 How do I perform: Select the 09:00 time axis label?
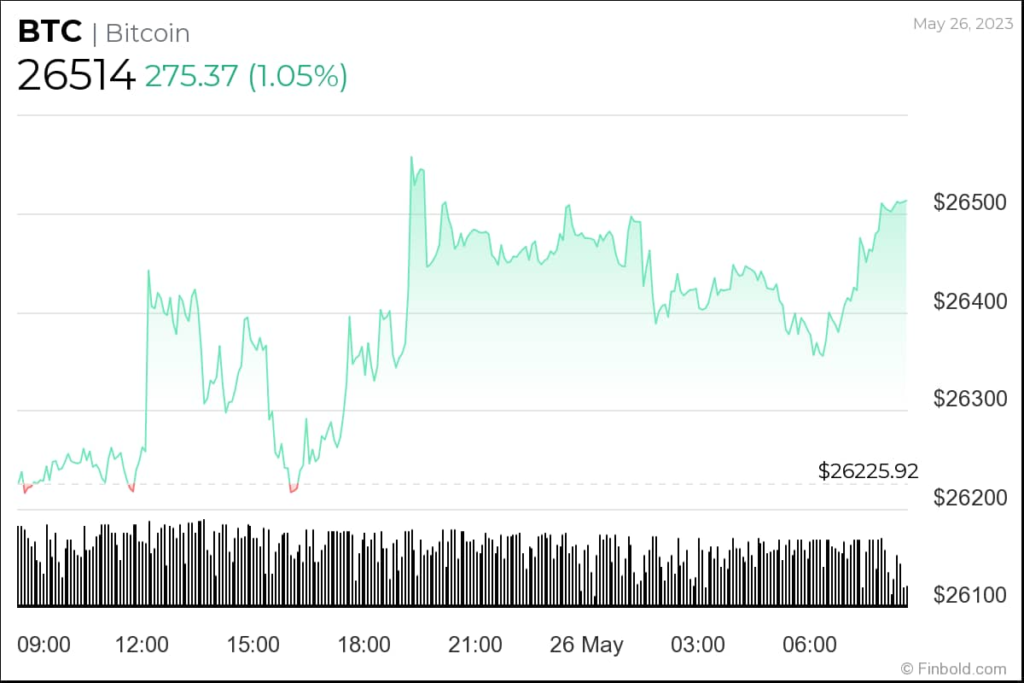[x=44, y=645]
